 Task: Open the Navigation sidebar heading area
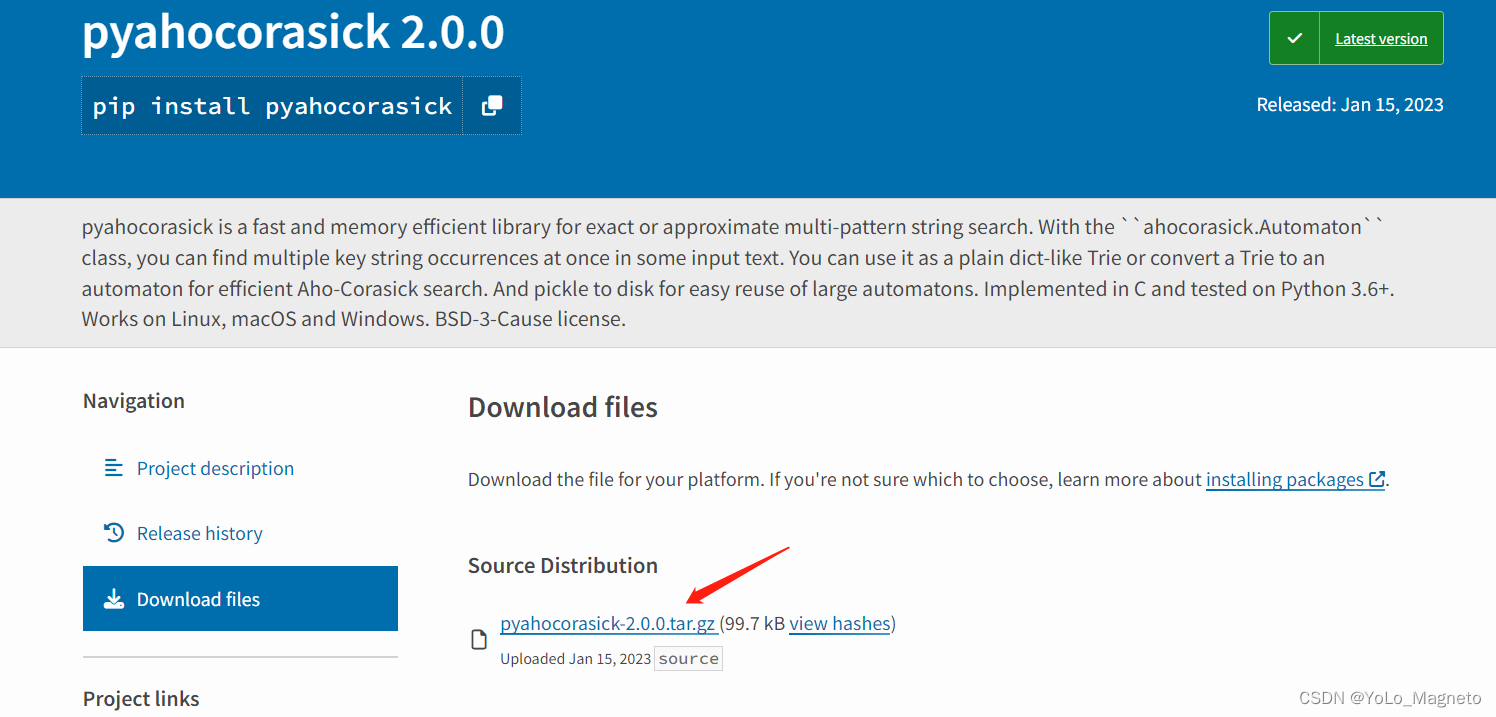[x=133, y=400]
